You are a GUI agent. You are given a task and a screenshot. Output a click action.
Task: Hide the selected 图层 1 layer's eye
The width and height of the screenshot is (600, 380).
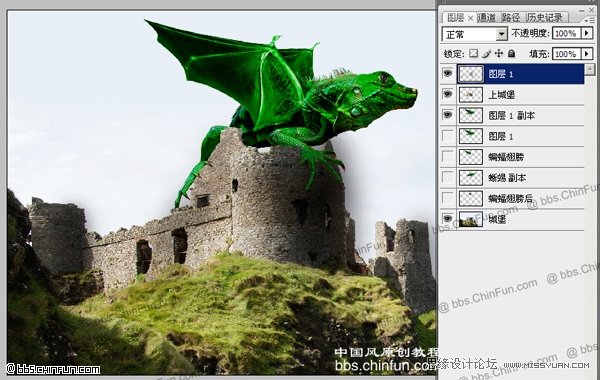point(447,73)
